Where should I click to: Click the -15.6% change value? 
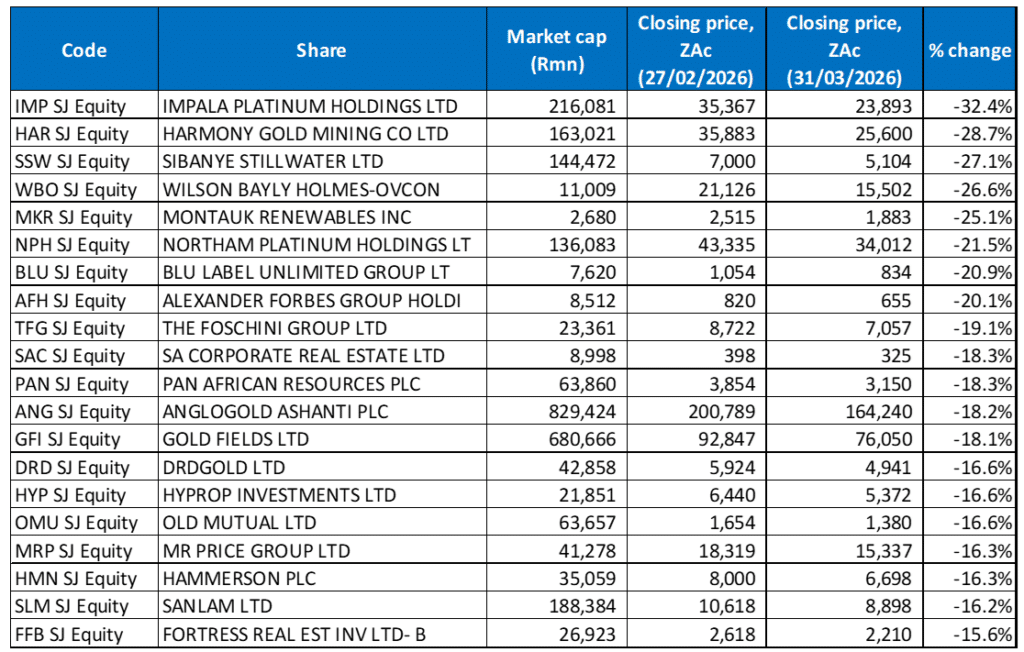[988, 634]
